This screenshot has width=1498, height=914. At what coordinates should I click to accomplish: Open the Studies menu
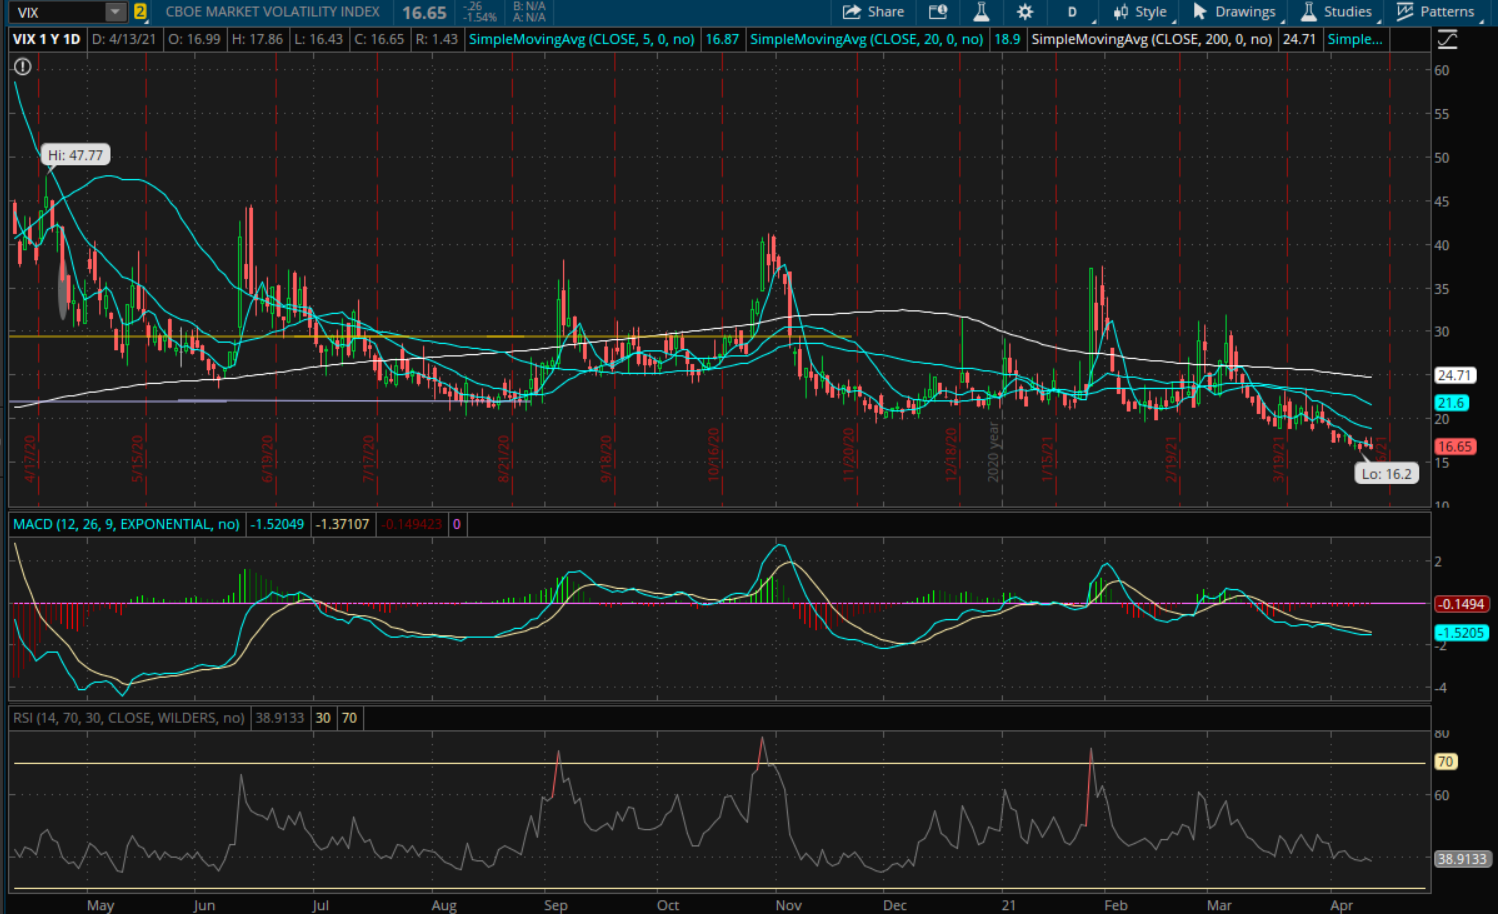point(1336,12)
